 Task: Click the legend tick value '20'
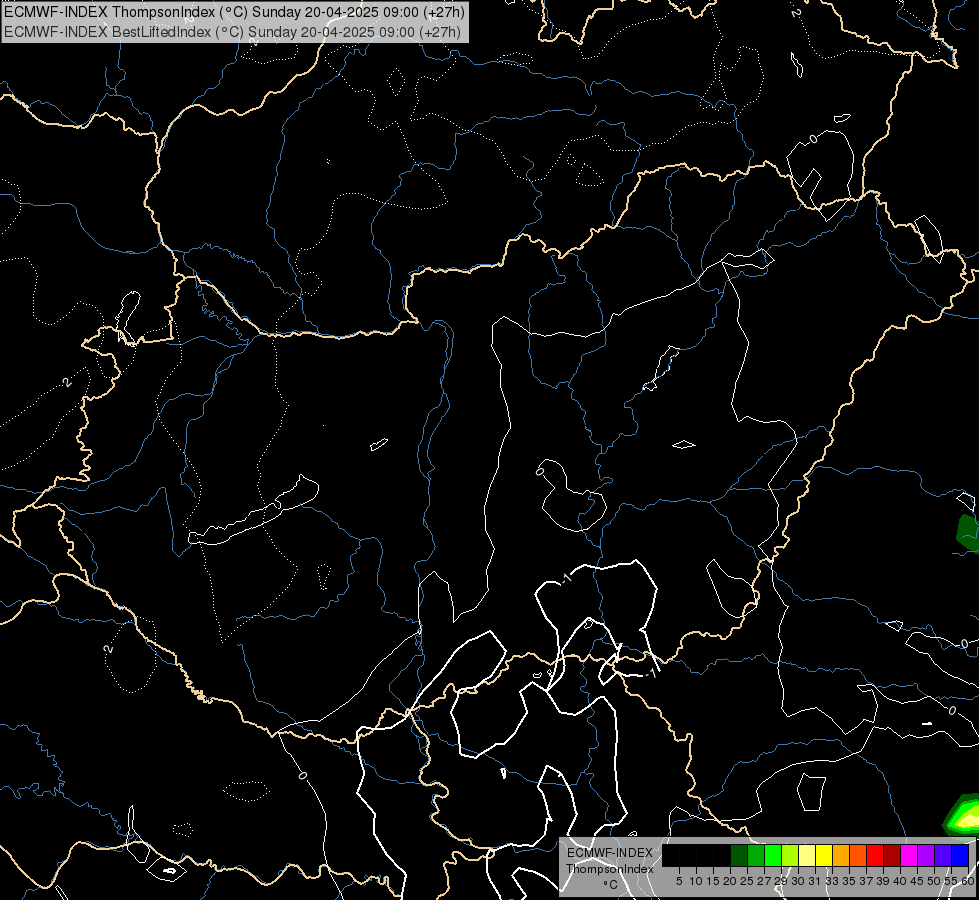(x=730, y=881)
